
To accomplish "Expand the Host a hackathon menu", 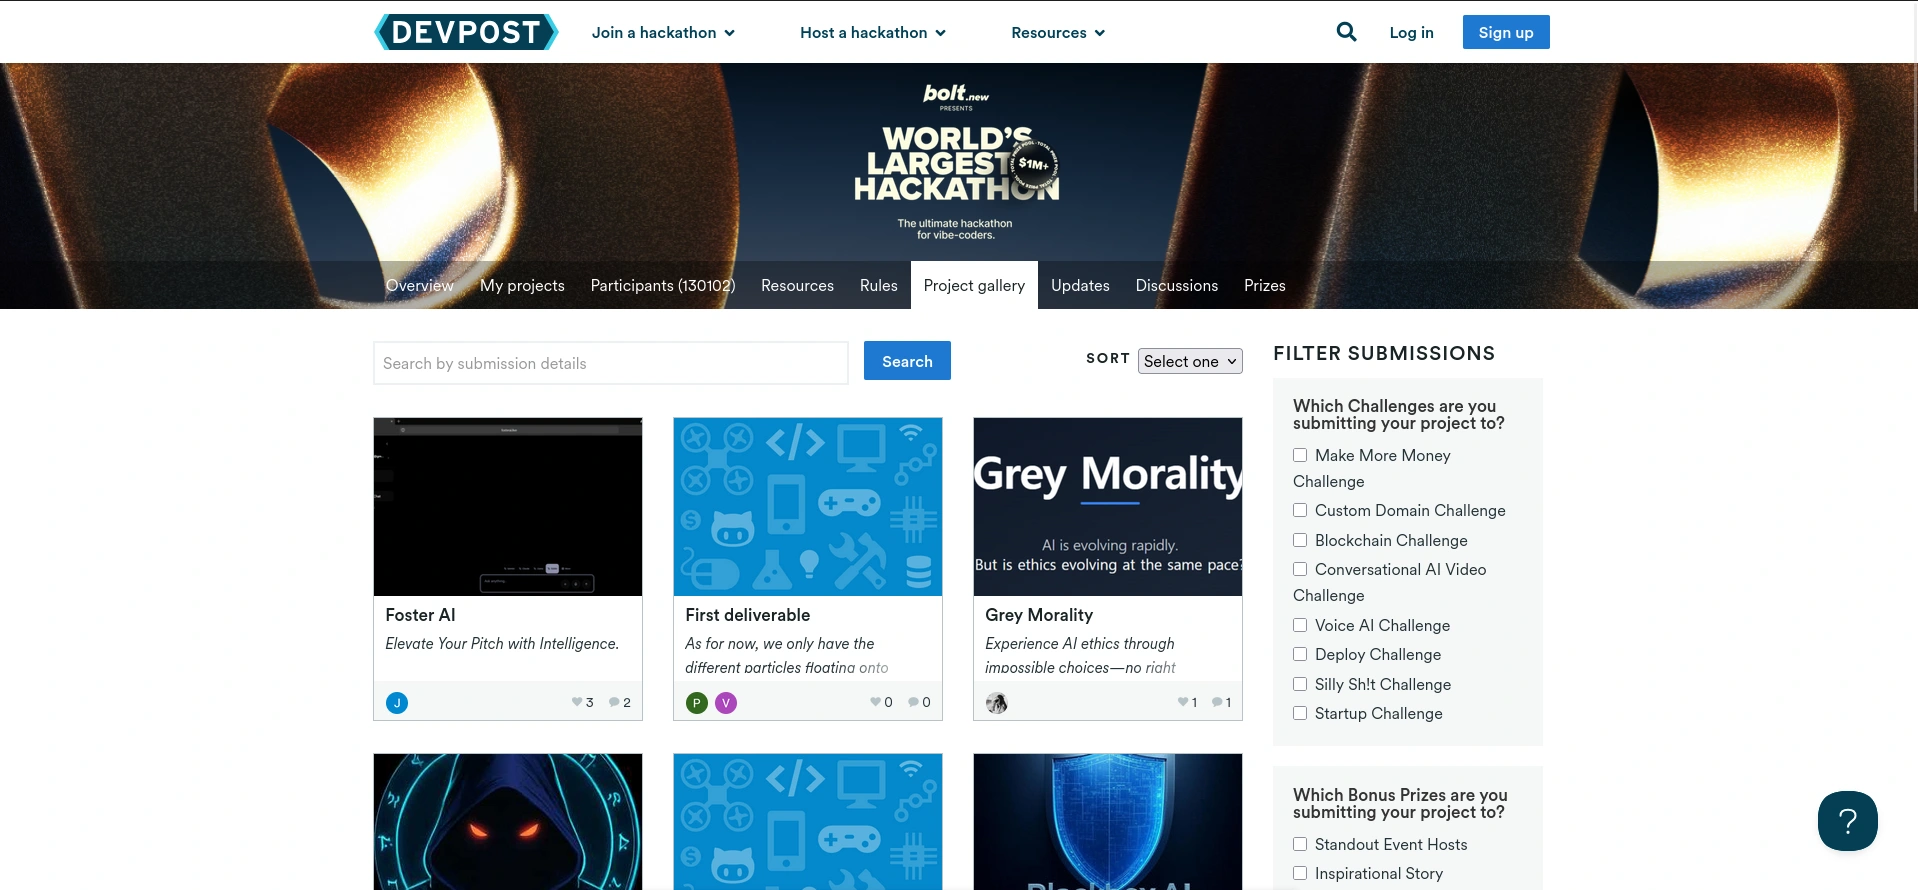I will (873, 32).
